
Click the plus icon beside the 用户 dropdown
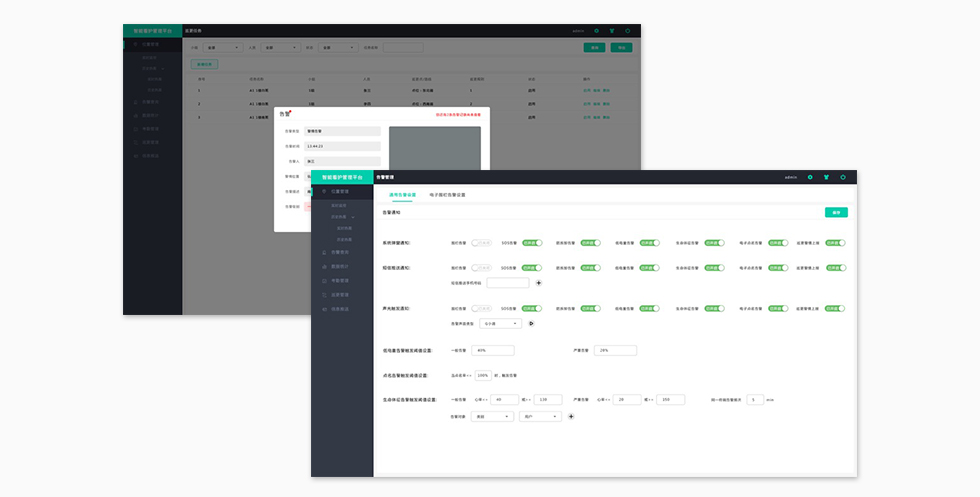pyautogui.click(x=571, y=416)
